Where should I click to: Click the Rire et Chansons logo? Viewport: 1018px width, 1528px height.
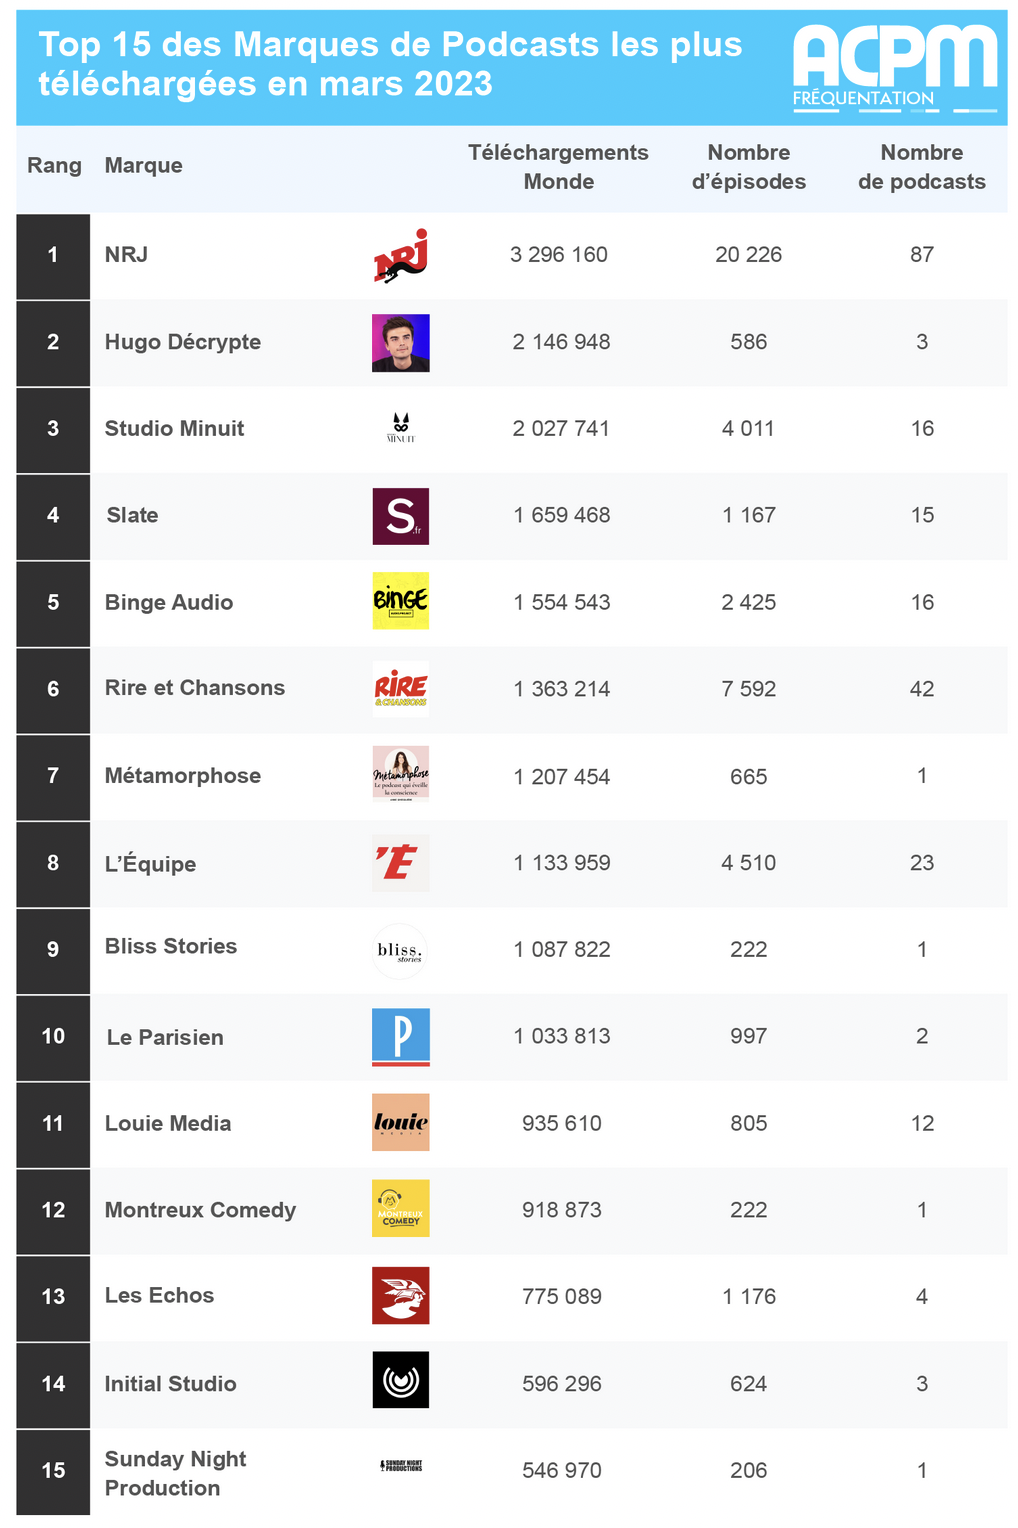click(x=401, y=689)
